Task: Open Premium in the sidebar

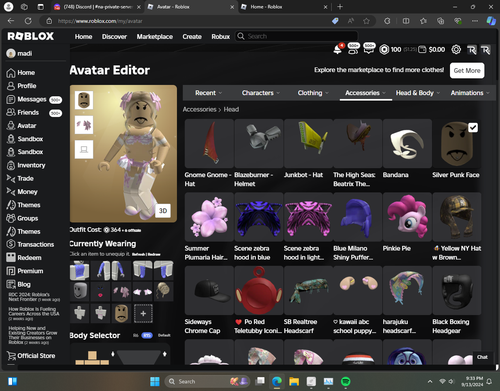Action: pos(25,271)
